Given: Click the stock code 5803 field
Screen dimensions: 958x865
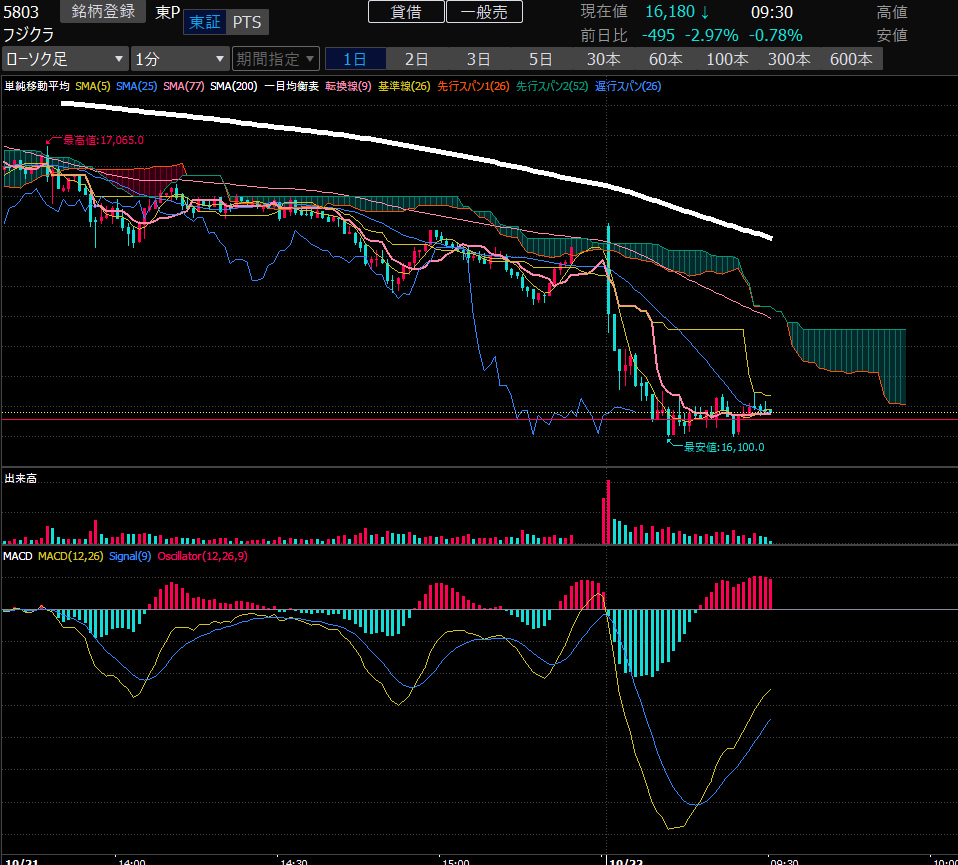Looking at the screenshot, I should [x=22, y=12].
